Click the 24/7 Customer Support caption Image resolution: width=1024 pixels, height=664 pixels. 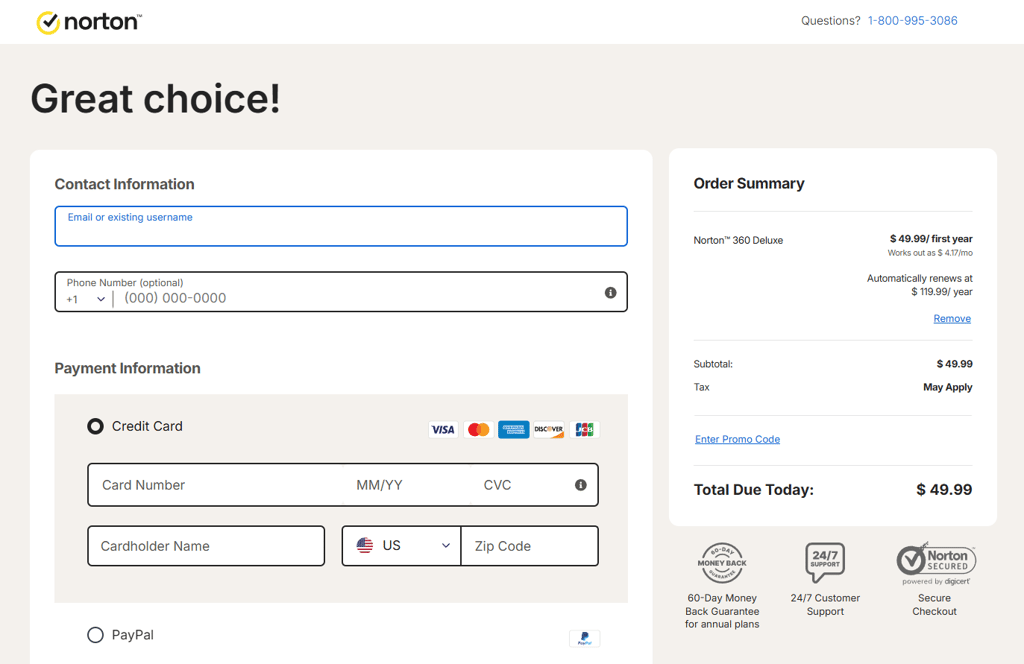825,605
